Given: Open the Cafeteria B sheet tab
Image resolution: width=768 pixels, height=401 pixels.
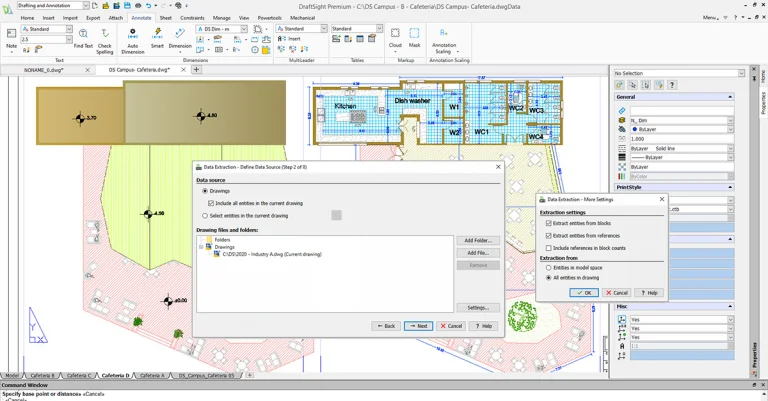Looking at the screenshot, I should pos(42,375).
